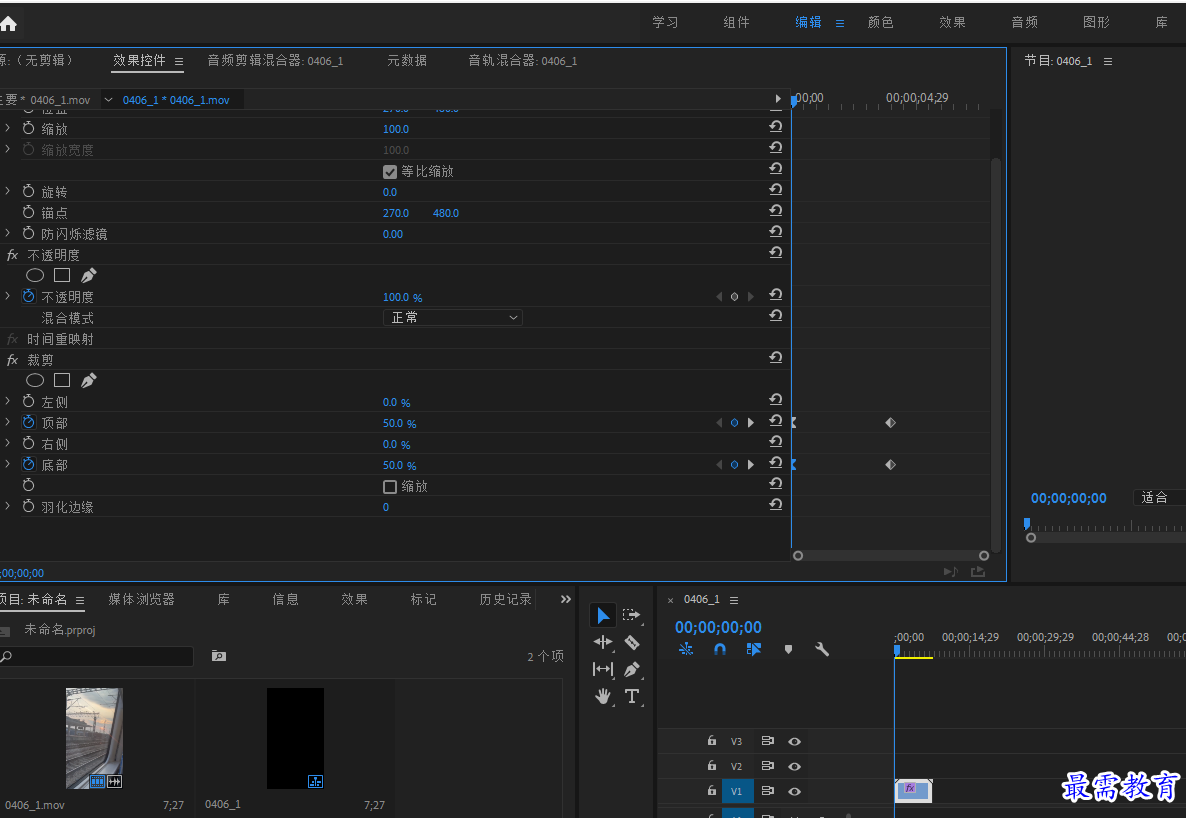Toggle animation stopwatch for 不透明度
The image size is (1186, 818).
click(29, 296)
